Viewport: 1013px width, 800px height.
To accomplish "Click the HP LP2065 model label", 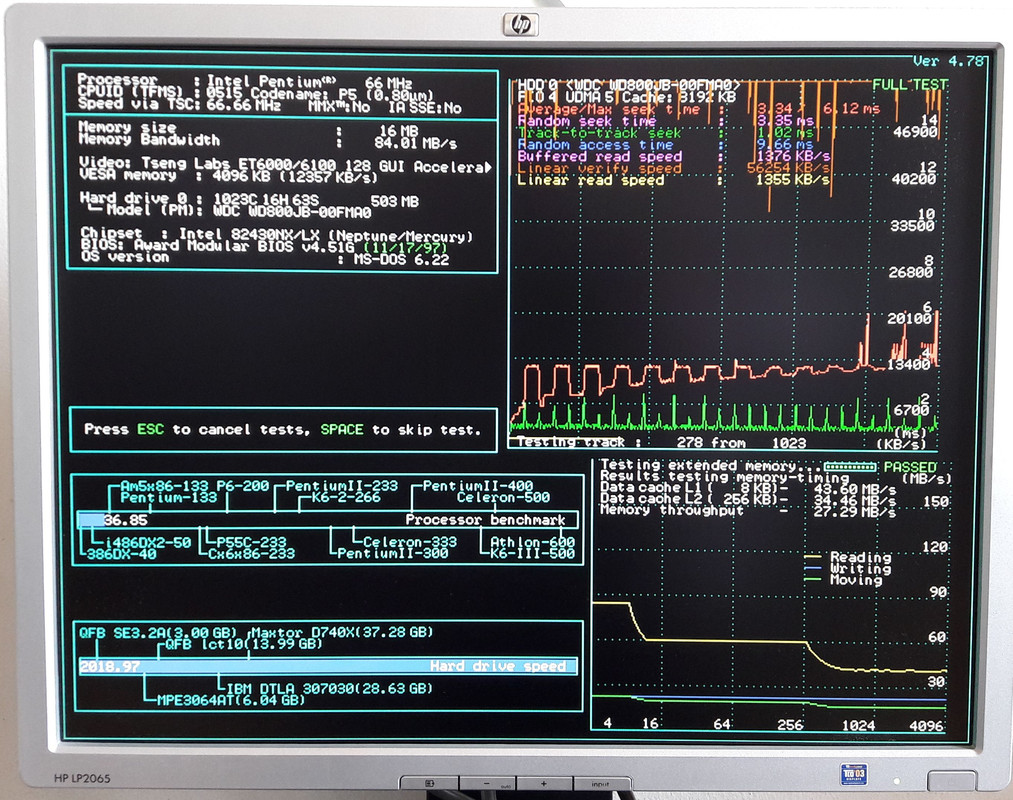I will point(81,778).
